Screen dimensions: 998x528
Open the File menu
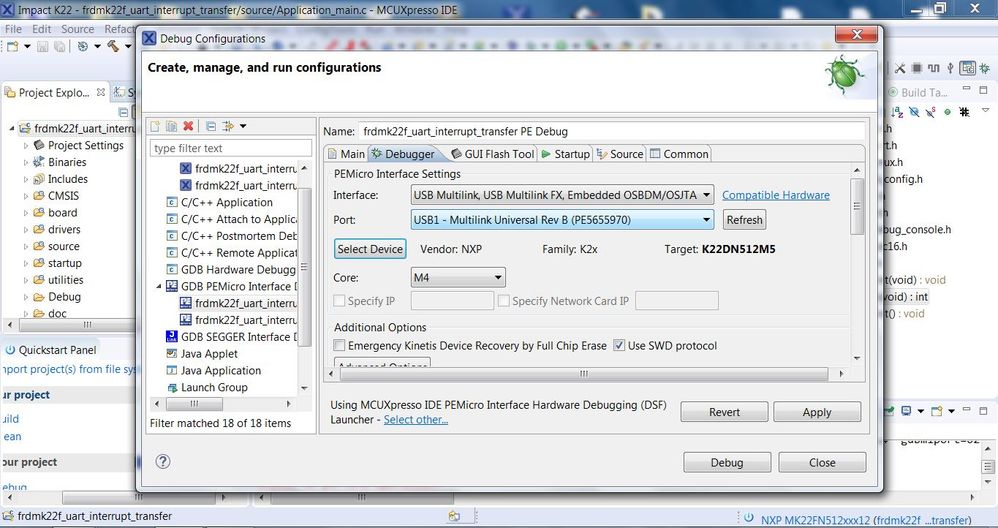(x=13, y=29)
